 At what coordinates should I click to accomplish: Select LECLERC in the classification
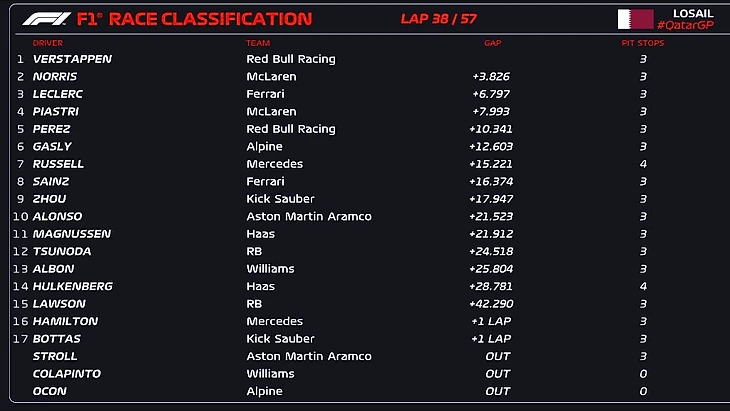pyautogui.click(x=58, y=94)
